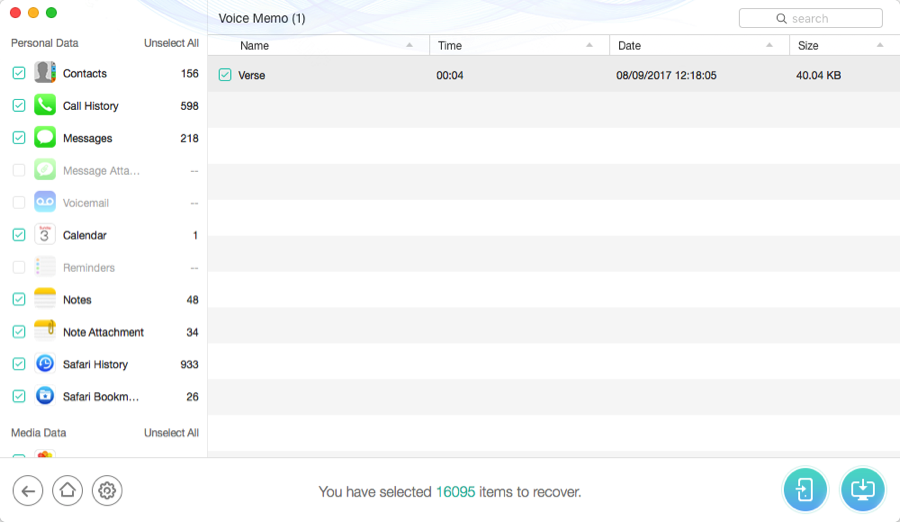
Task: Select the Messages app icon
Action: click(45, 138)
